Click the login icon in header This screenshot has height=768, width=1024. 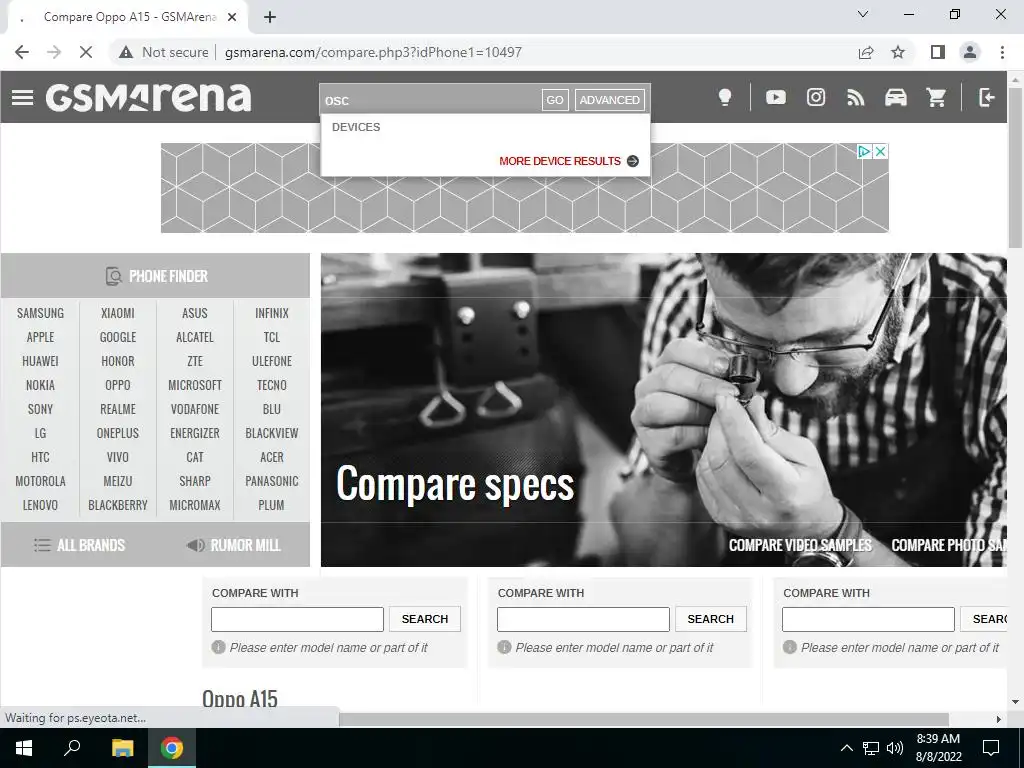point(986,97)
